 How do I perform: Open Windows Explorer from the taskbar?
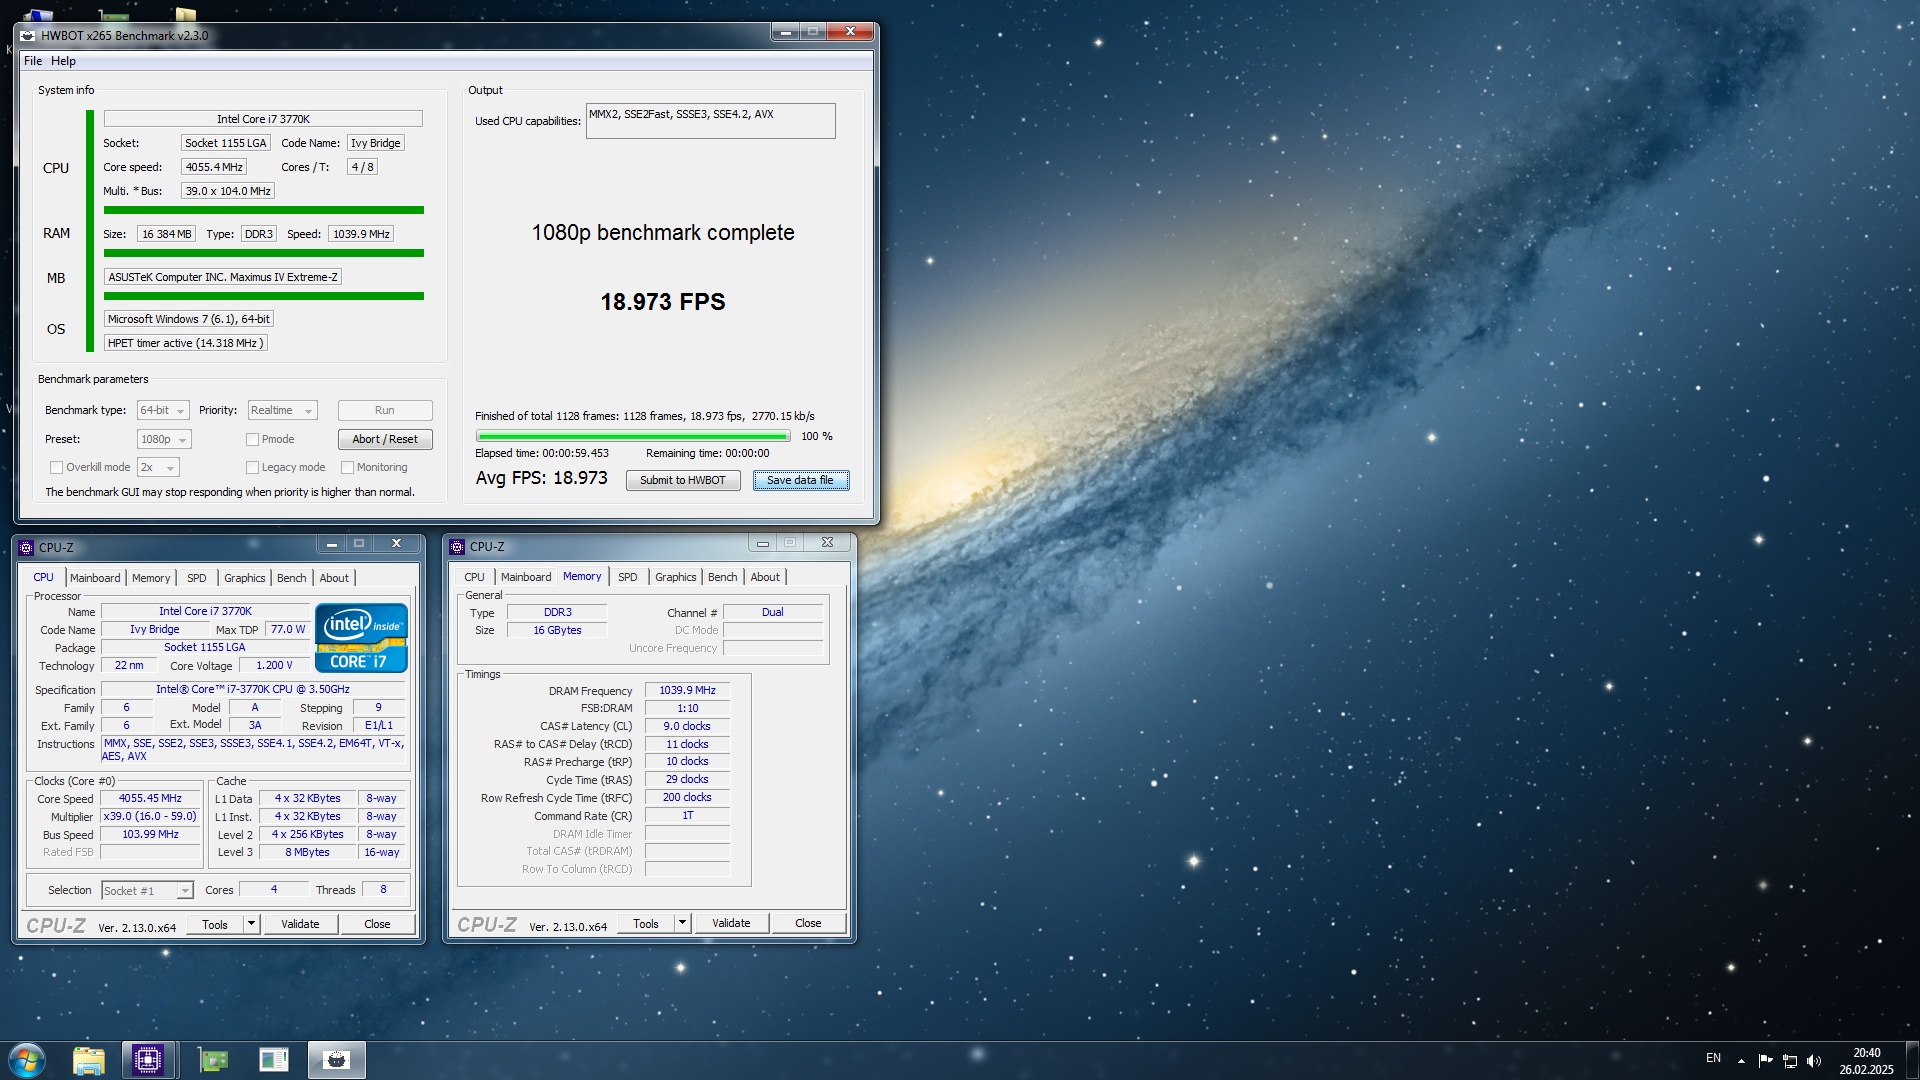point(89,1060)
